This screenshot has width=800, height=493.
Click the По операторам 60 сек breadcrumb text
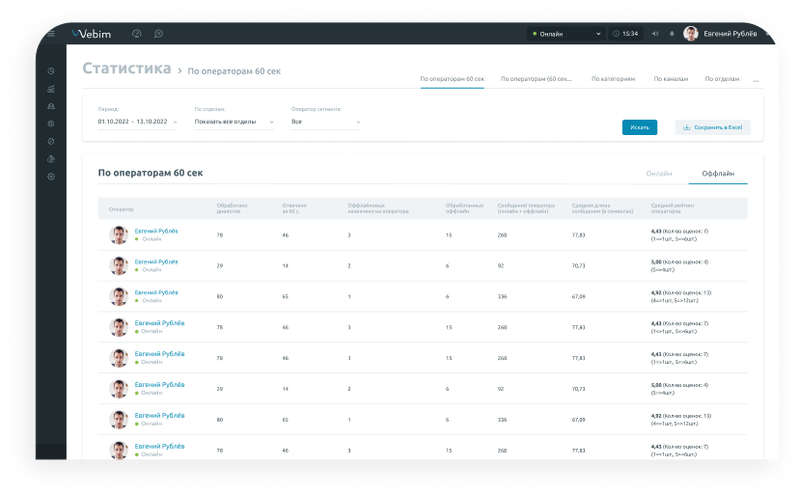click(234, 71)
